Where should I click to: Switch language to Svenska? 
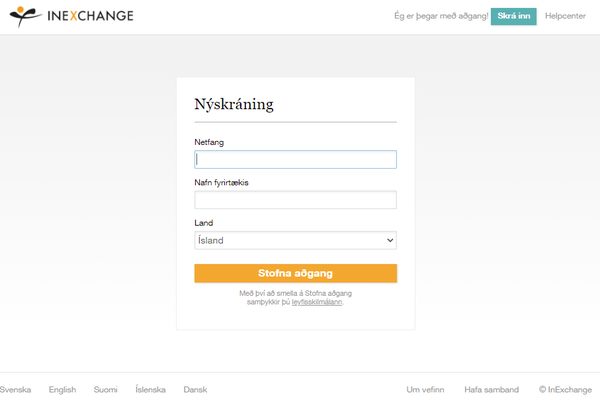(x=15, y=389)
